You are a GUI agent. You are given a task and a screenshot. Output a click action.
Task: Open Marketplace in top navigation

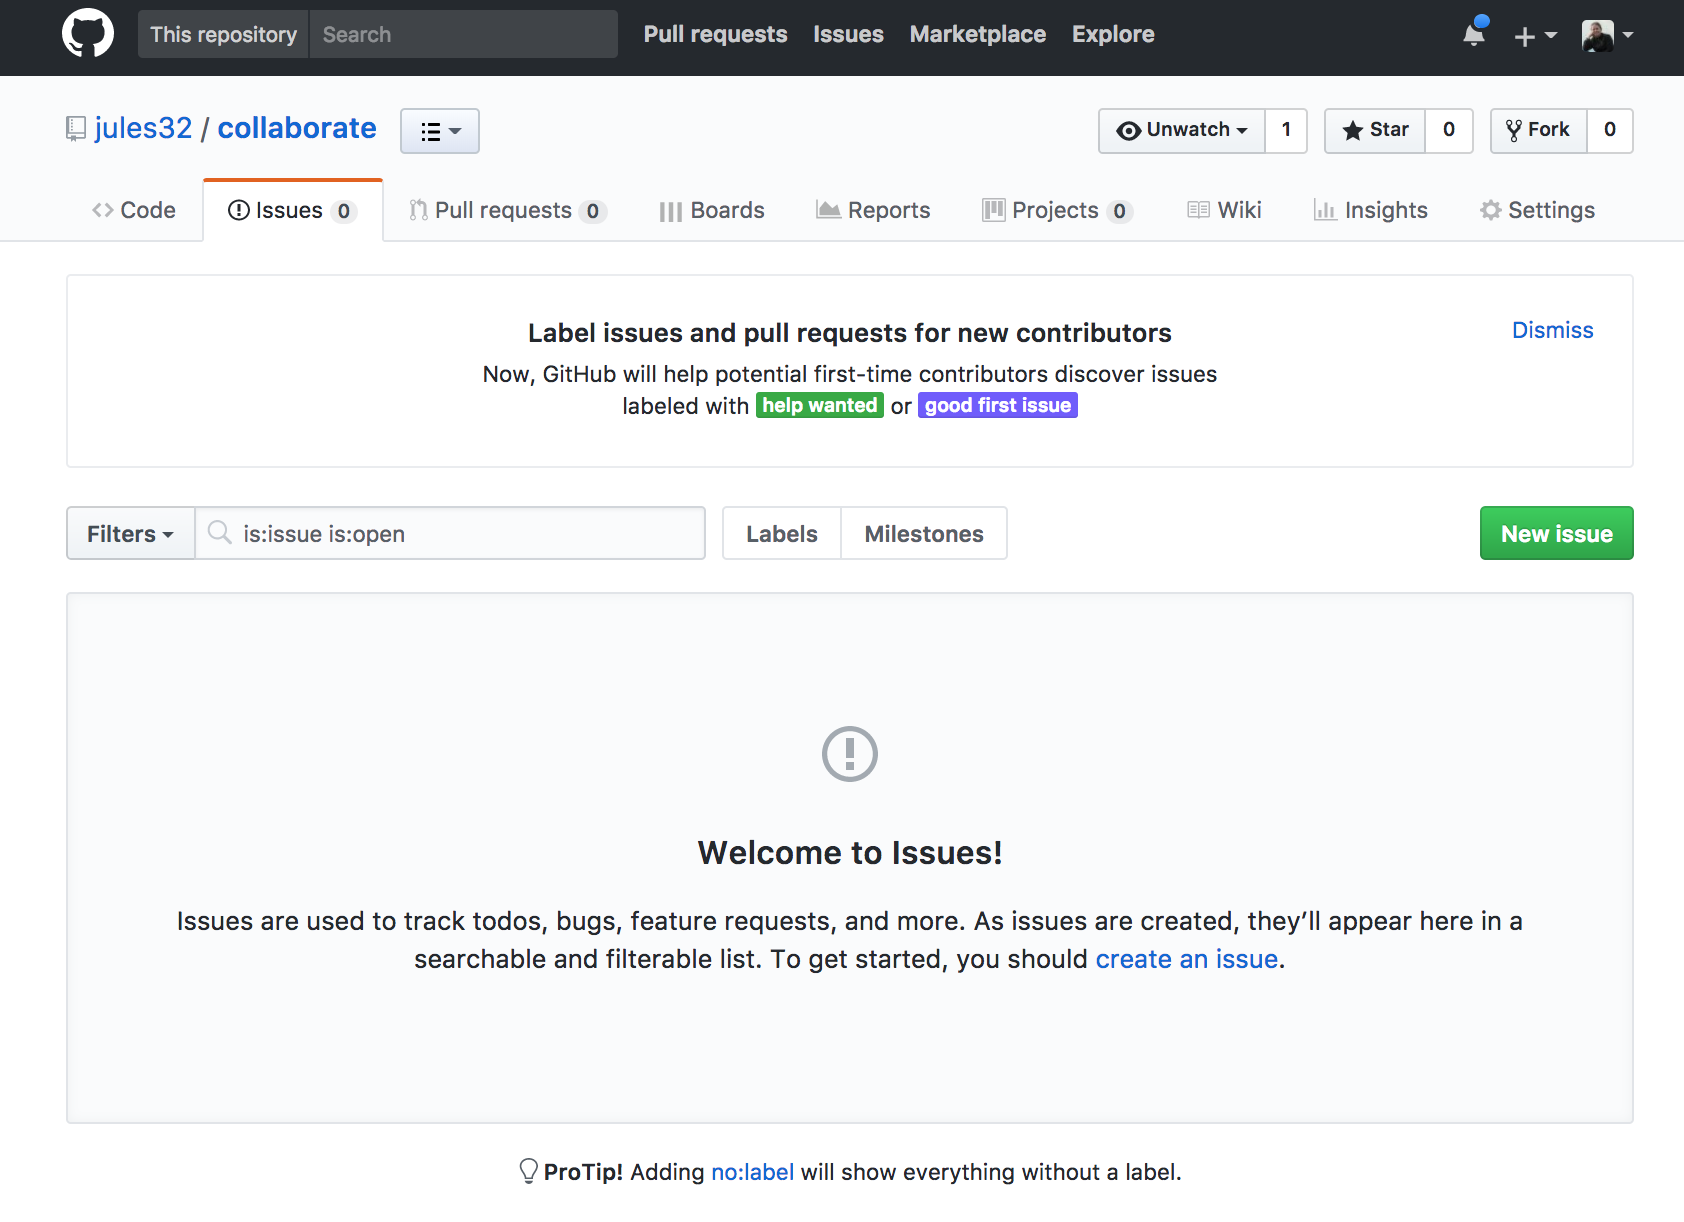tap(978, 34)
